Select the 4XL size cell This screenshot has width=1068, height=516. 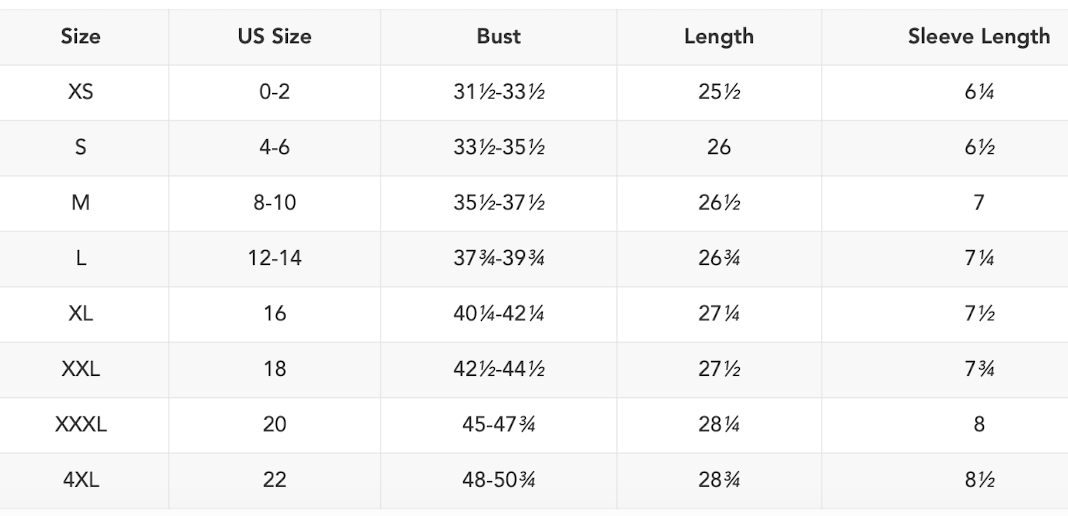coord(80,480)
